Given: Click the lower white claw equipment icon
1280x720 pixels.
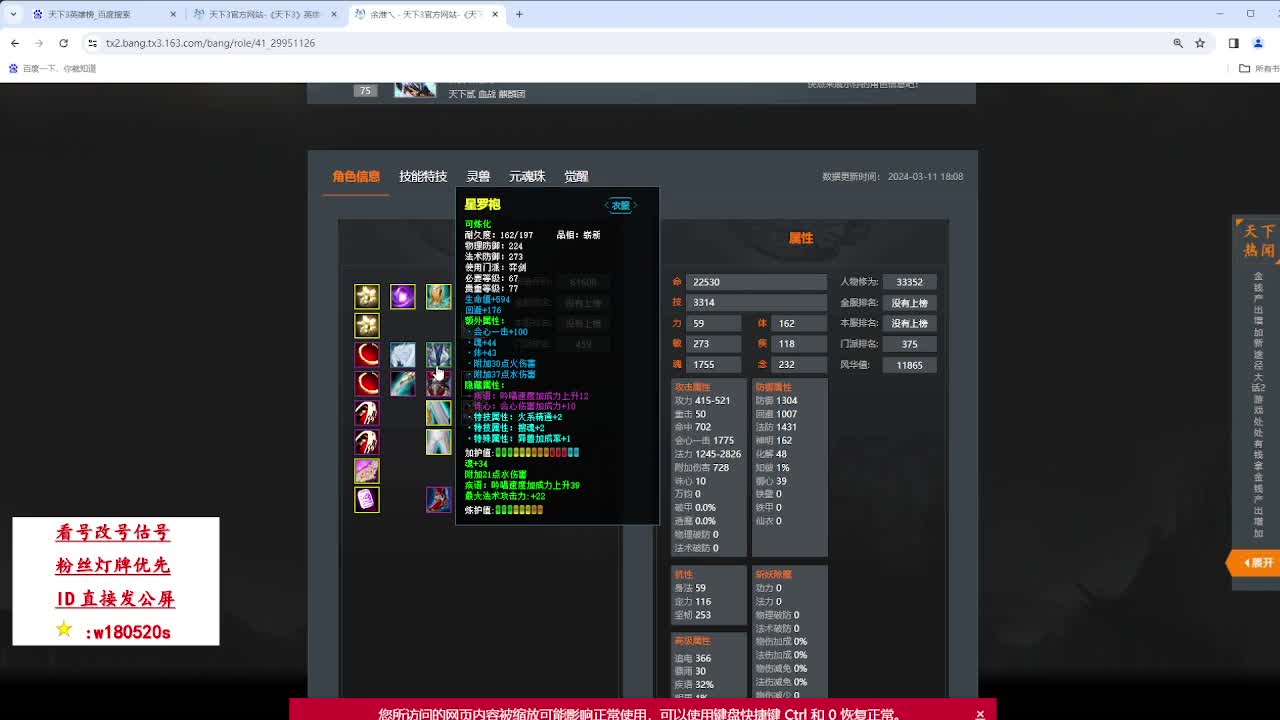Looking at the screenshot, I should (367, 441).
